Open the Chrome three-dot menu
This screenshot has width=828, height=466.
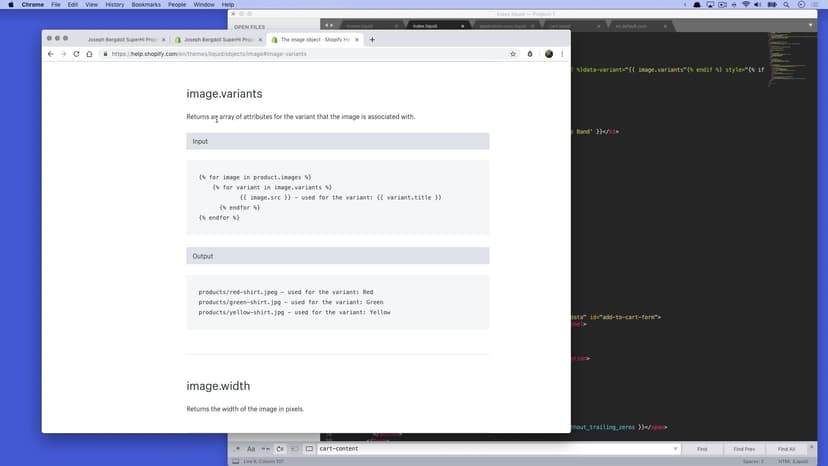[562, 54]
